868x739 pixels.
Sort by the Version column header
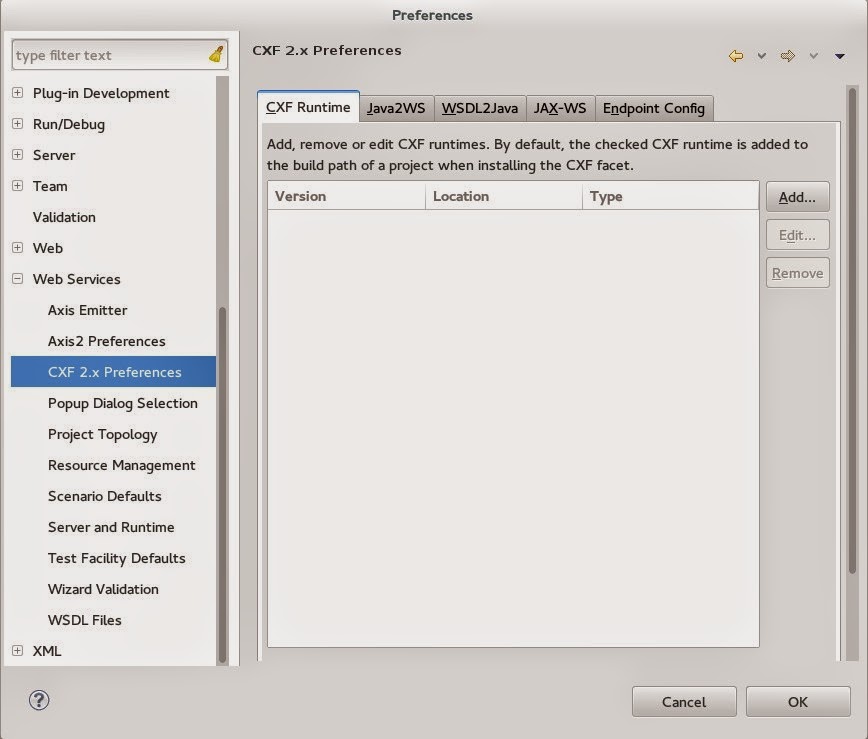coord(347,196)
